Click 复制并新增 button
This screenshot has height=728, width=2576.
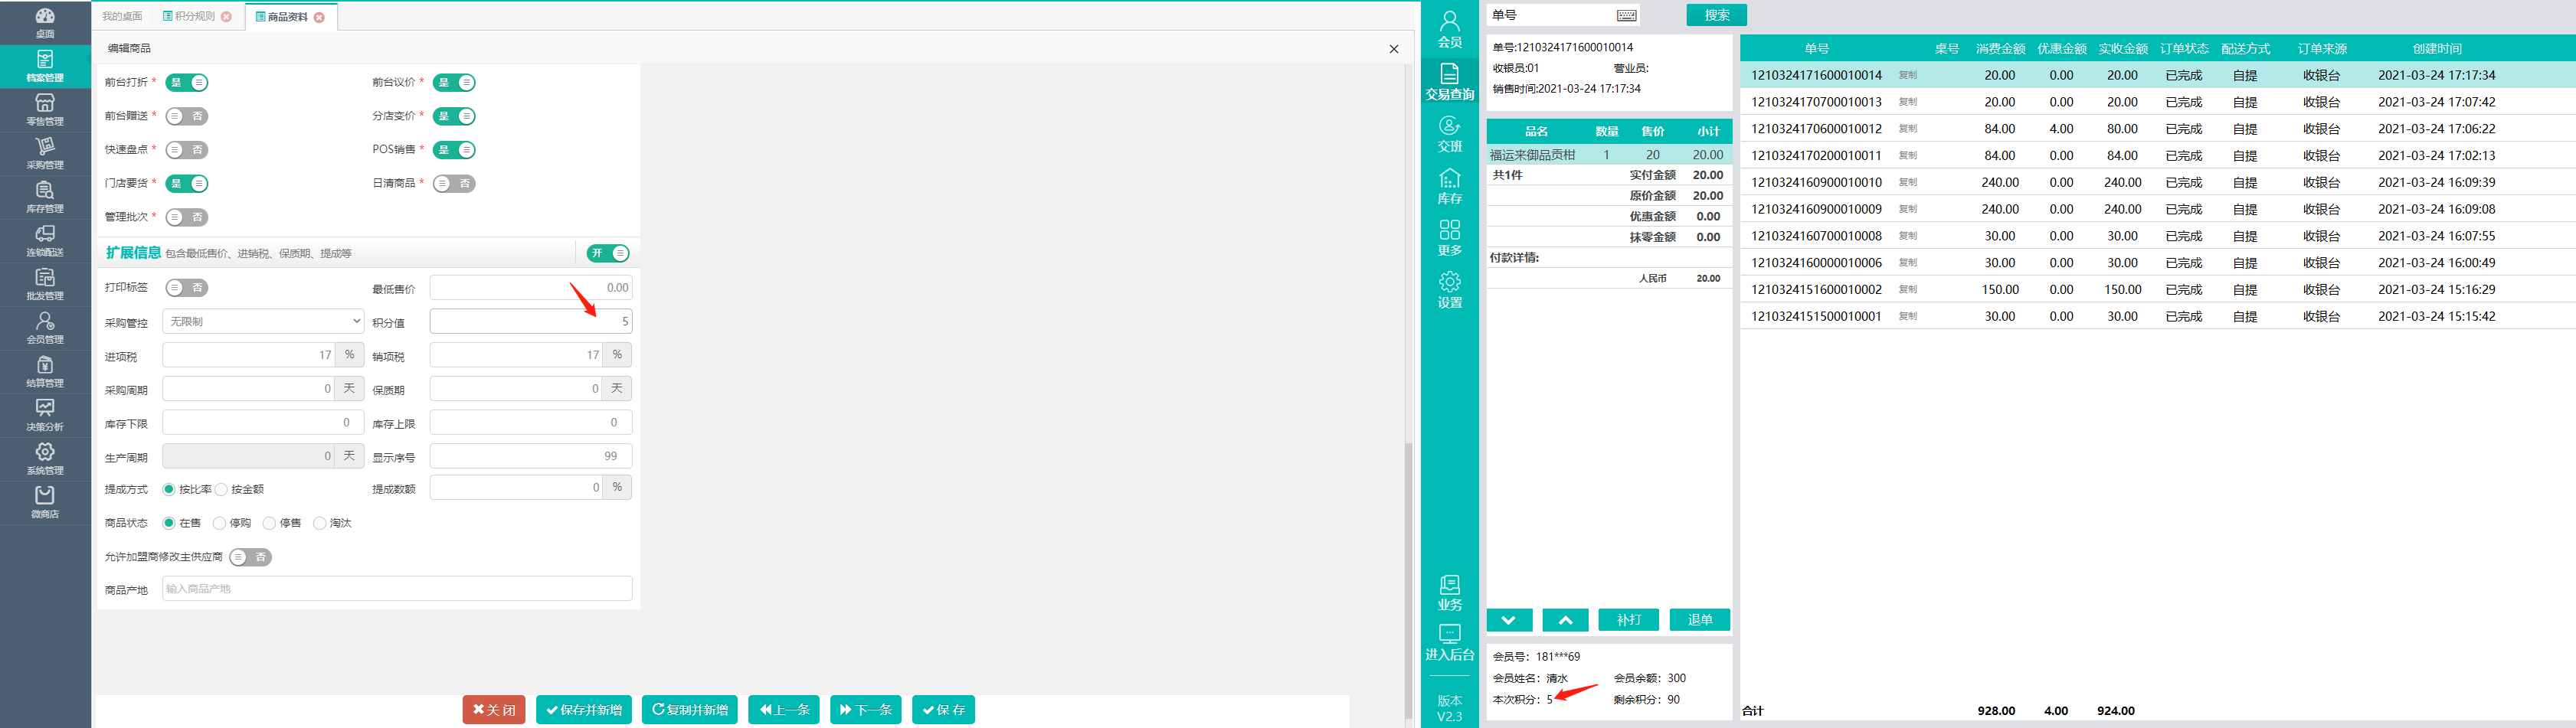[690, 710]
